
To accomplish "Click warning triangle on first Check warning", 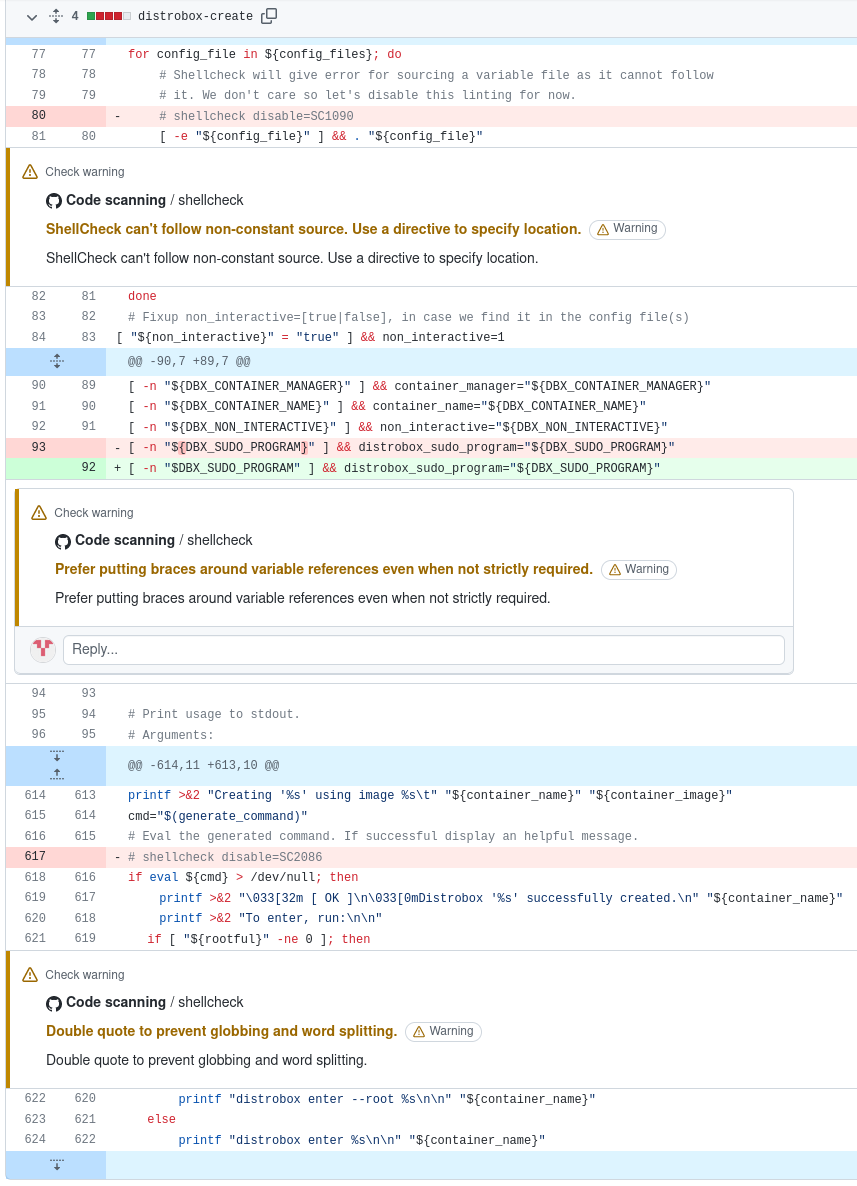I will [30, 172].
